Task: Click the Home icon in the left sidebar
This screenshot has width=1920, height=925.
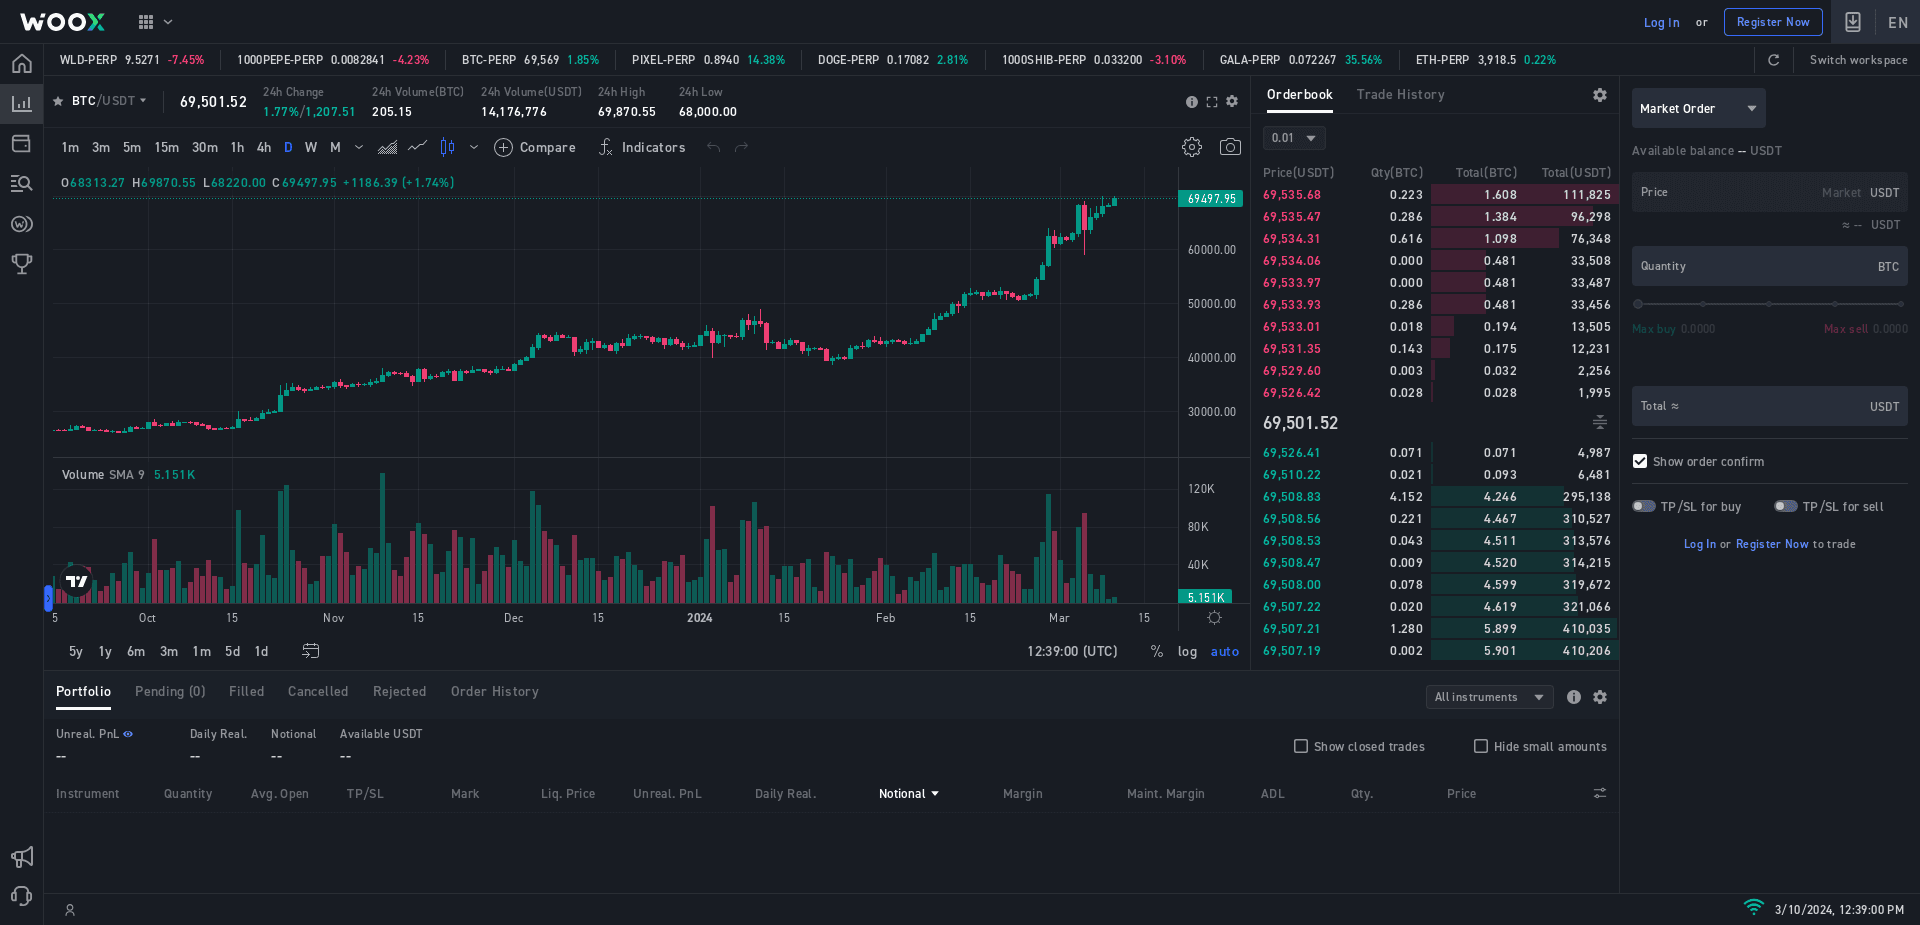Action: tap(21, 63)
